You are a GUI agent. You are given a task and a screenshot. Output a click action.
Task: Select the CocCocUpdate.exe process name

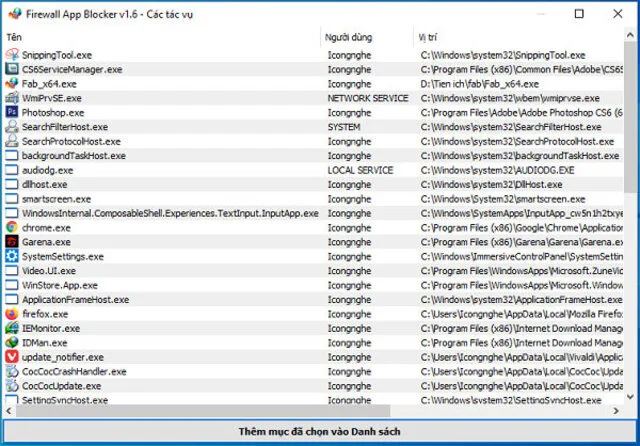pyautogui.click(x=61, y=386)
